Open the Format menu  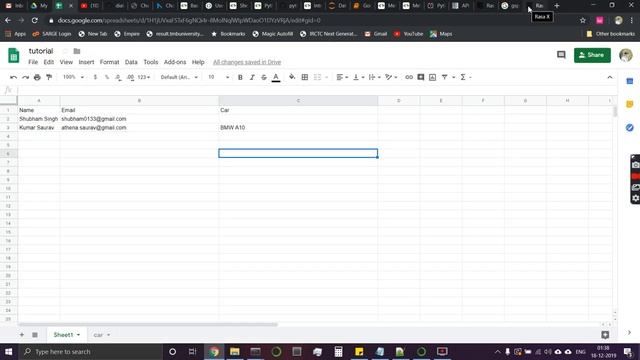[x=109, y=62]
